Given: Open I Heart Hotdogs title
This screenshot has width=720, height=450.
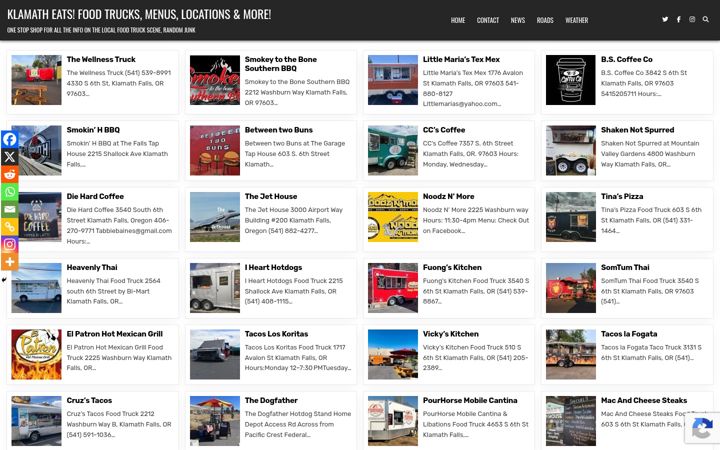Looking at the screenshot, I should (273, 267).
